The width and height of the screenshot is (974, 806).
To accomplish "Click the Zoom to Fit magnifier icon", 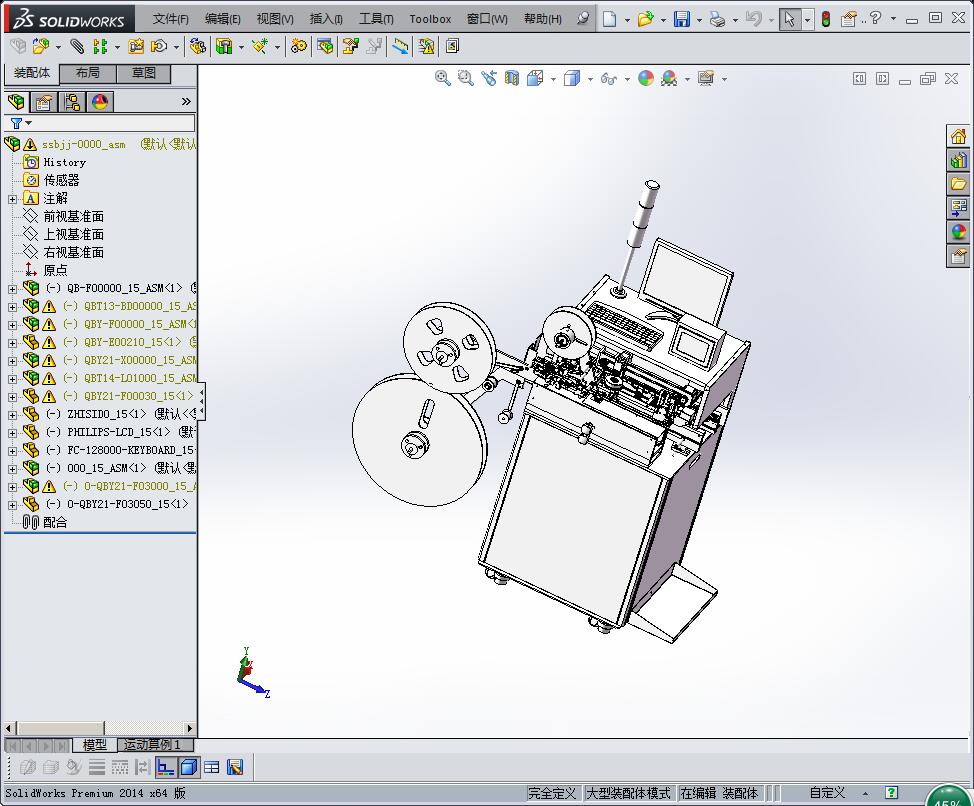I will 443,78.
